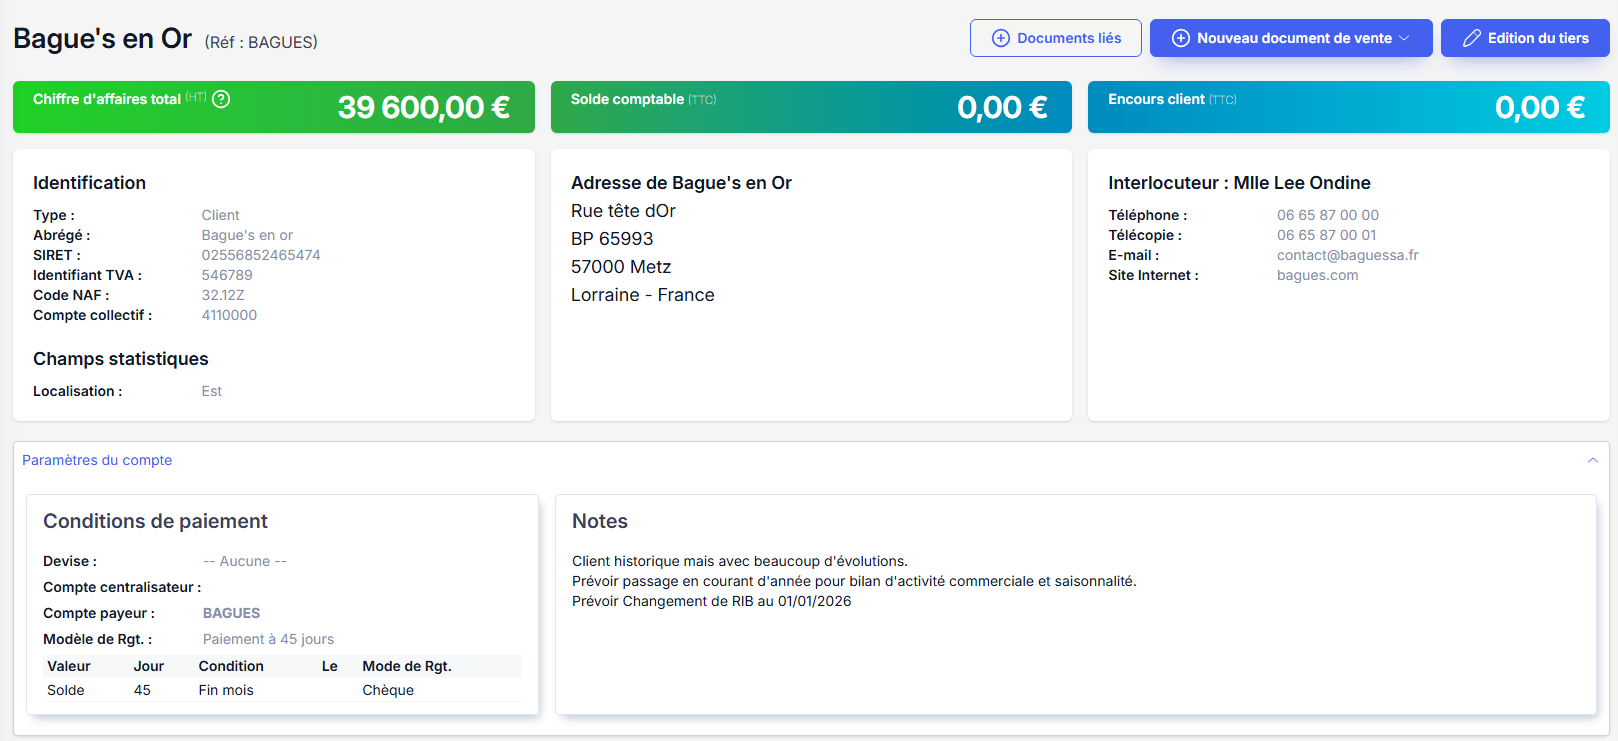1618x741 pixels.
Task: Open the Nouveau document de vente dropdown
Action: click(x=1291, y=38)
